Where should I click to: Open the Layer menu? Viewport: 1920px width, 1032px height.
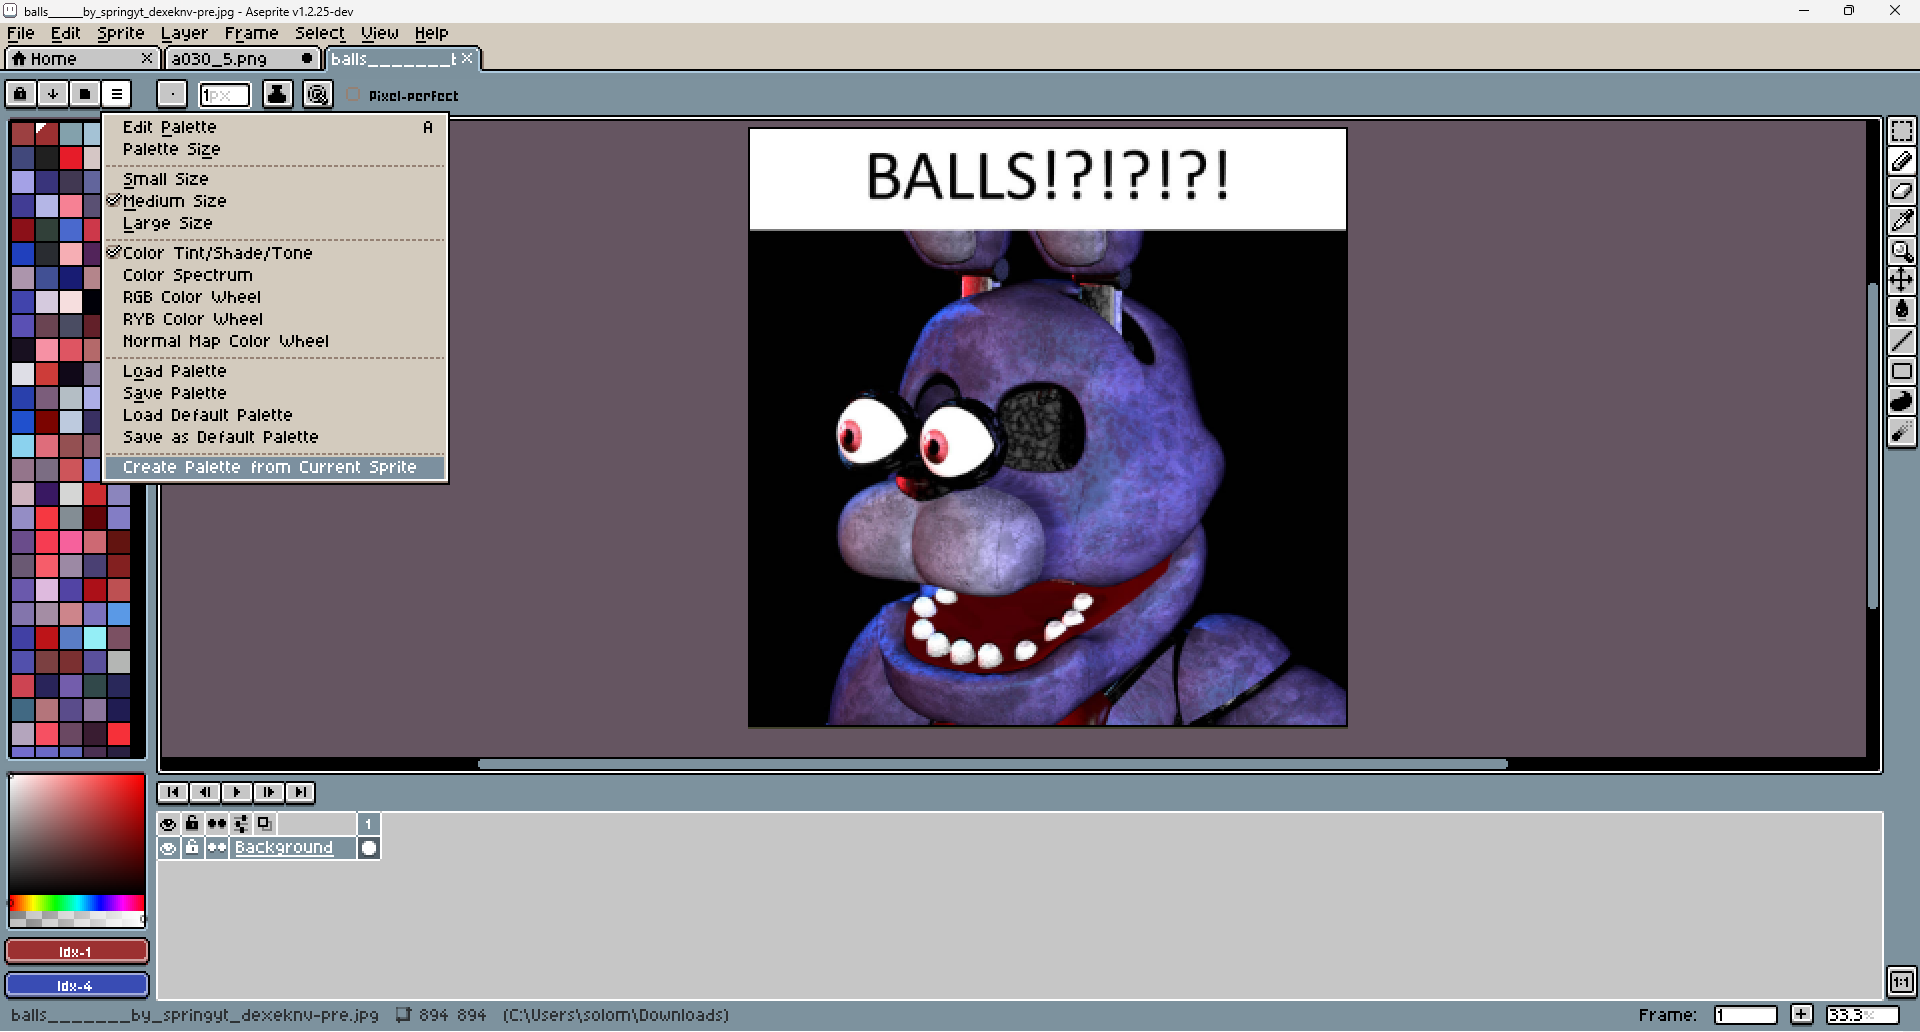click(x=184, y=33)
